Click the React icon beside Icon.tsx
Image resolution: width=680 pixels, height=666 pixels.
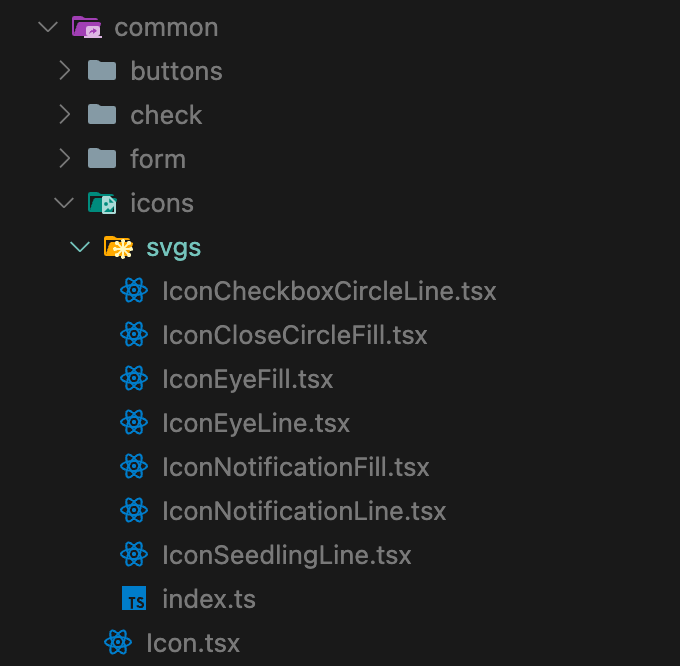pos(118,643)
